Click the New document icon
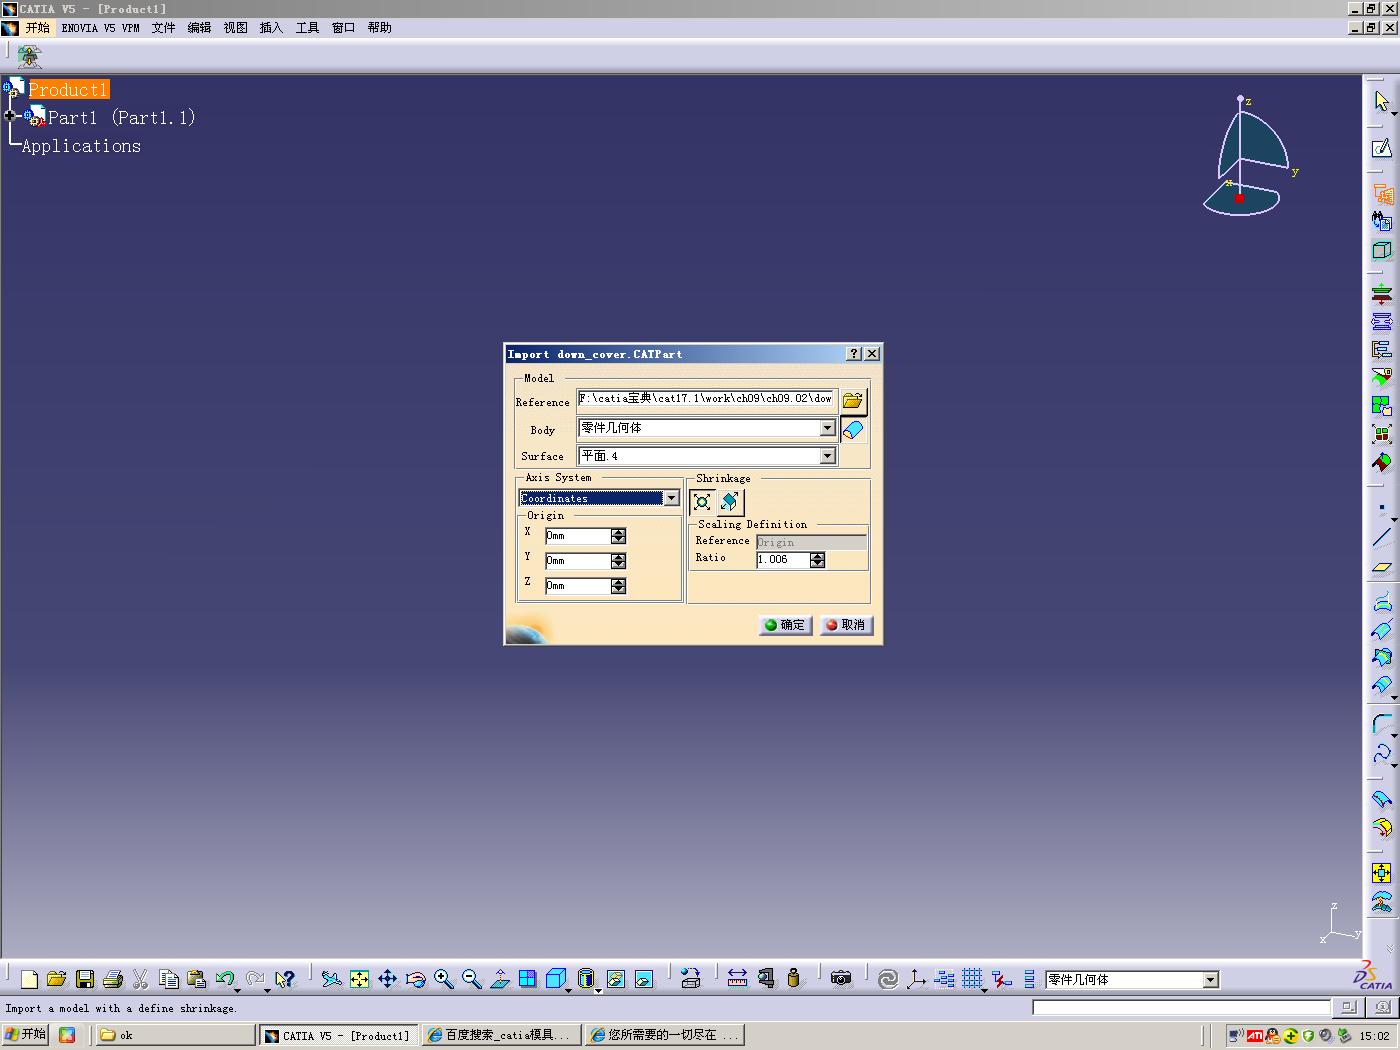1400x1050 pixels. click(29, 979)
